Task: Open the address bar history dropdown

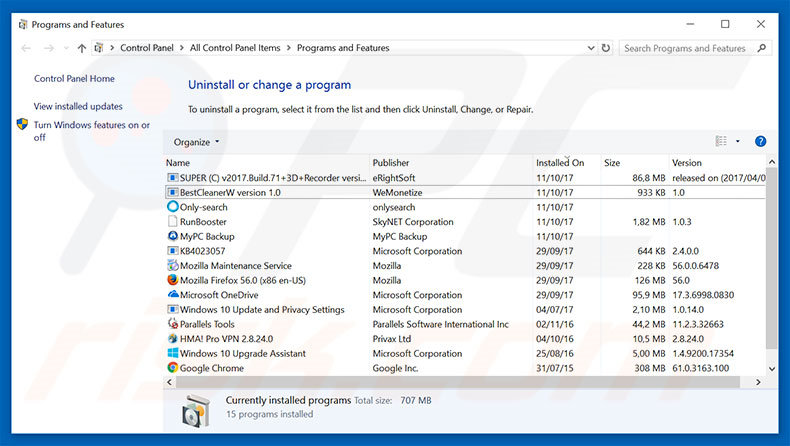Action: (590, 48)
